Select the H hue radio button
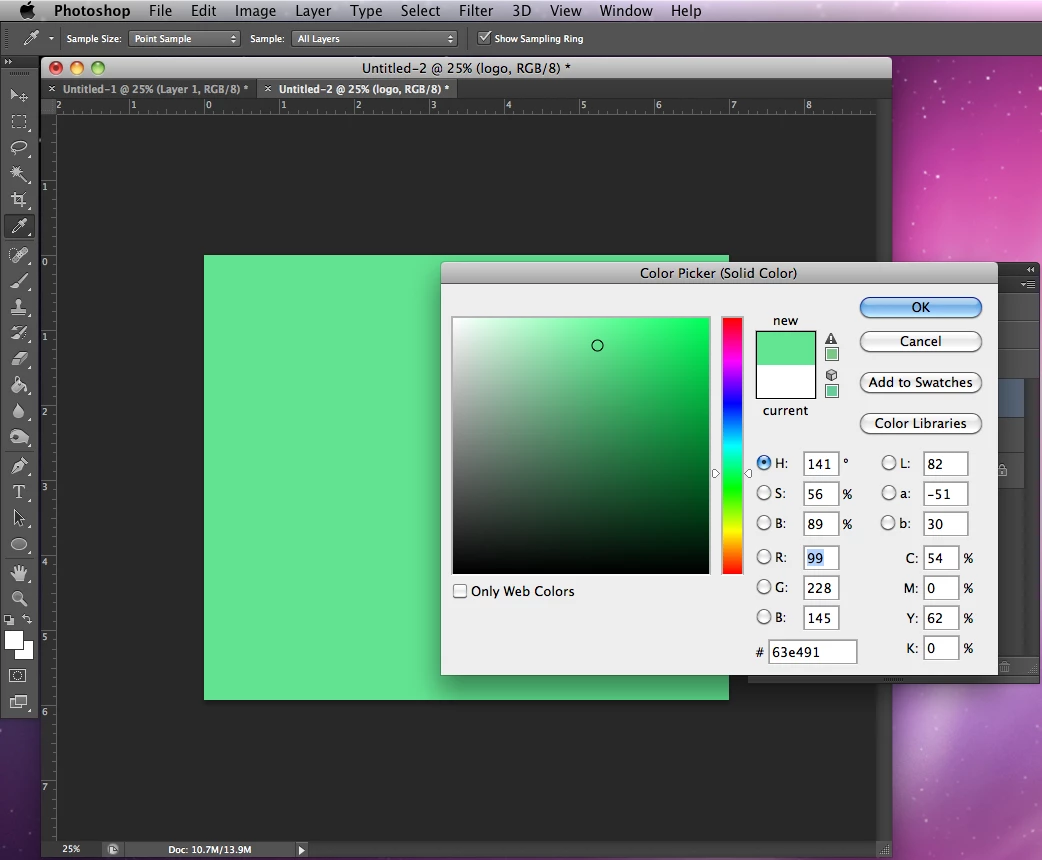 (x=764, y=463)
